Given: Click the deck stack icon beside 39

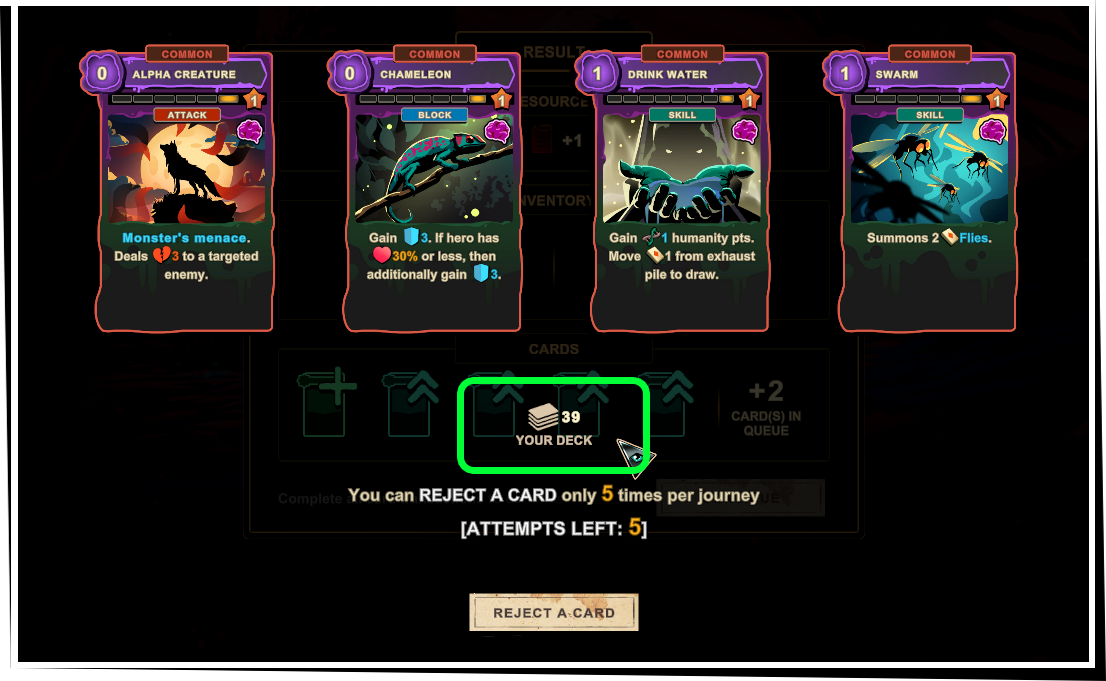Looking at the screenshot, I should click(x=543, y=416).
